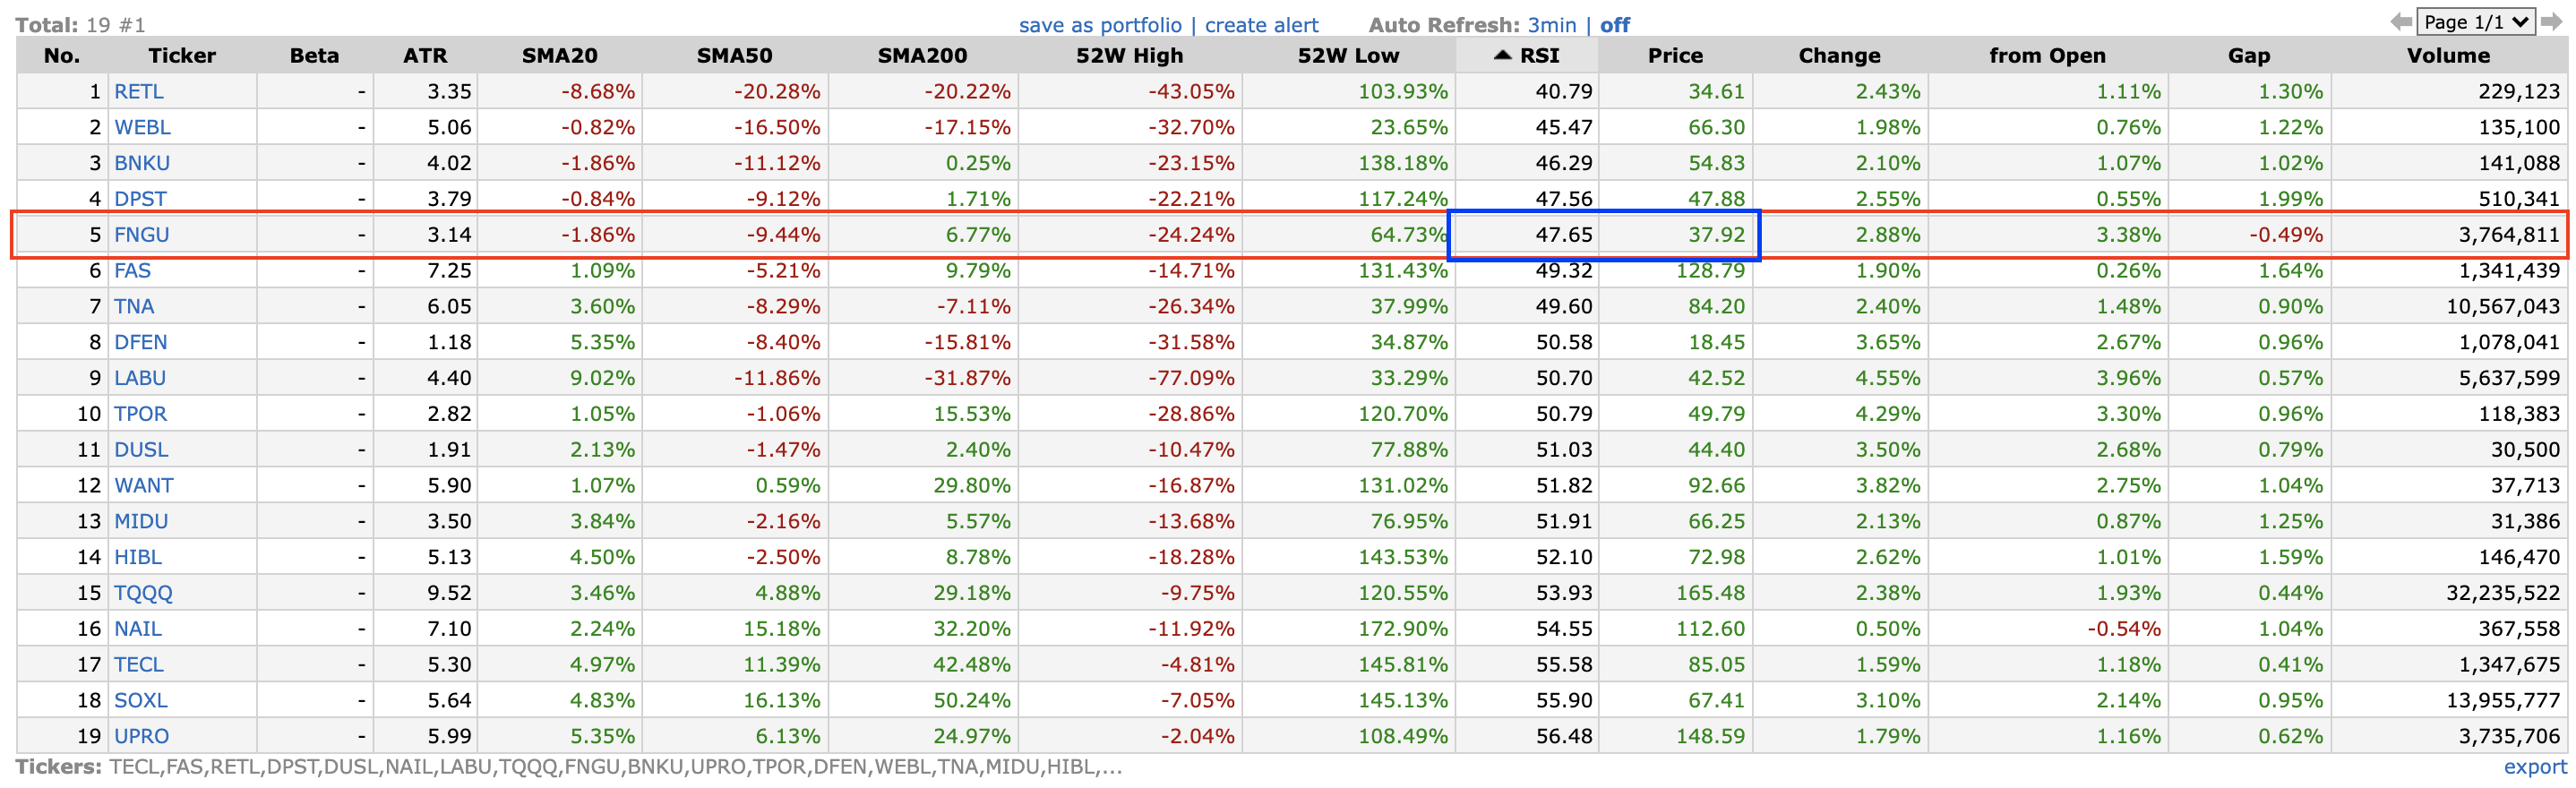Open DUSL ticker link
This screenshot has width=2576, height=788.
(141, 450)
